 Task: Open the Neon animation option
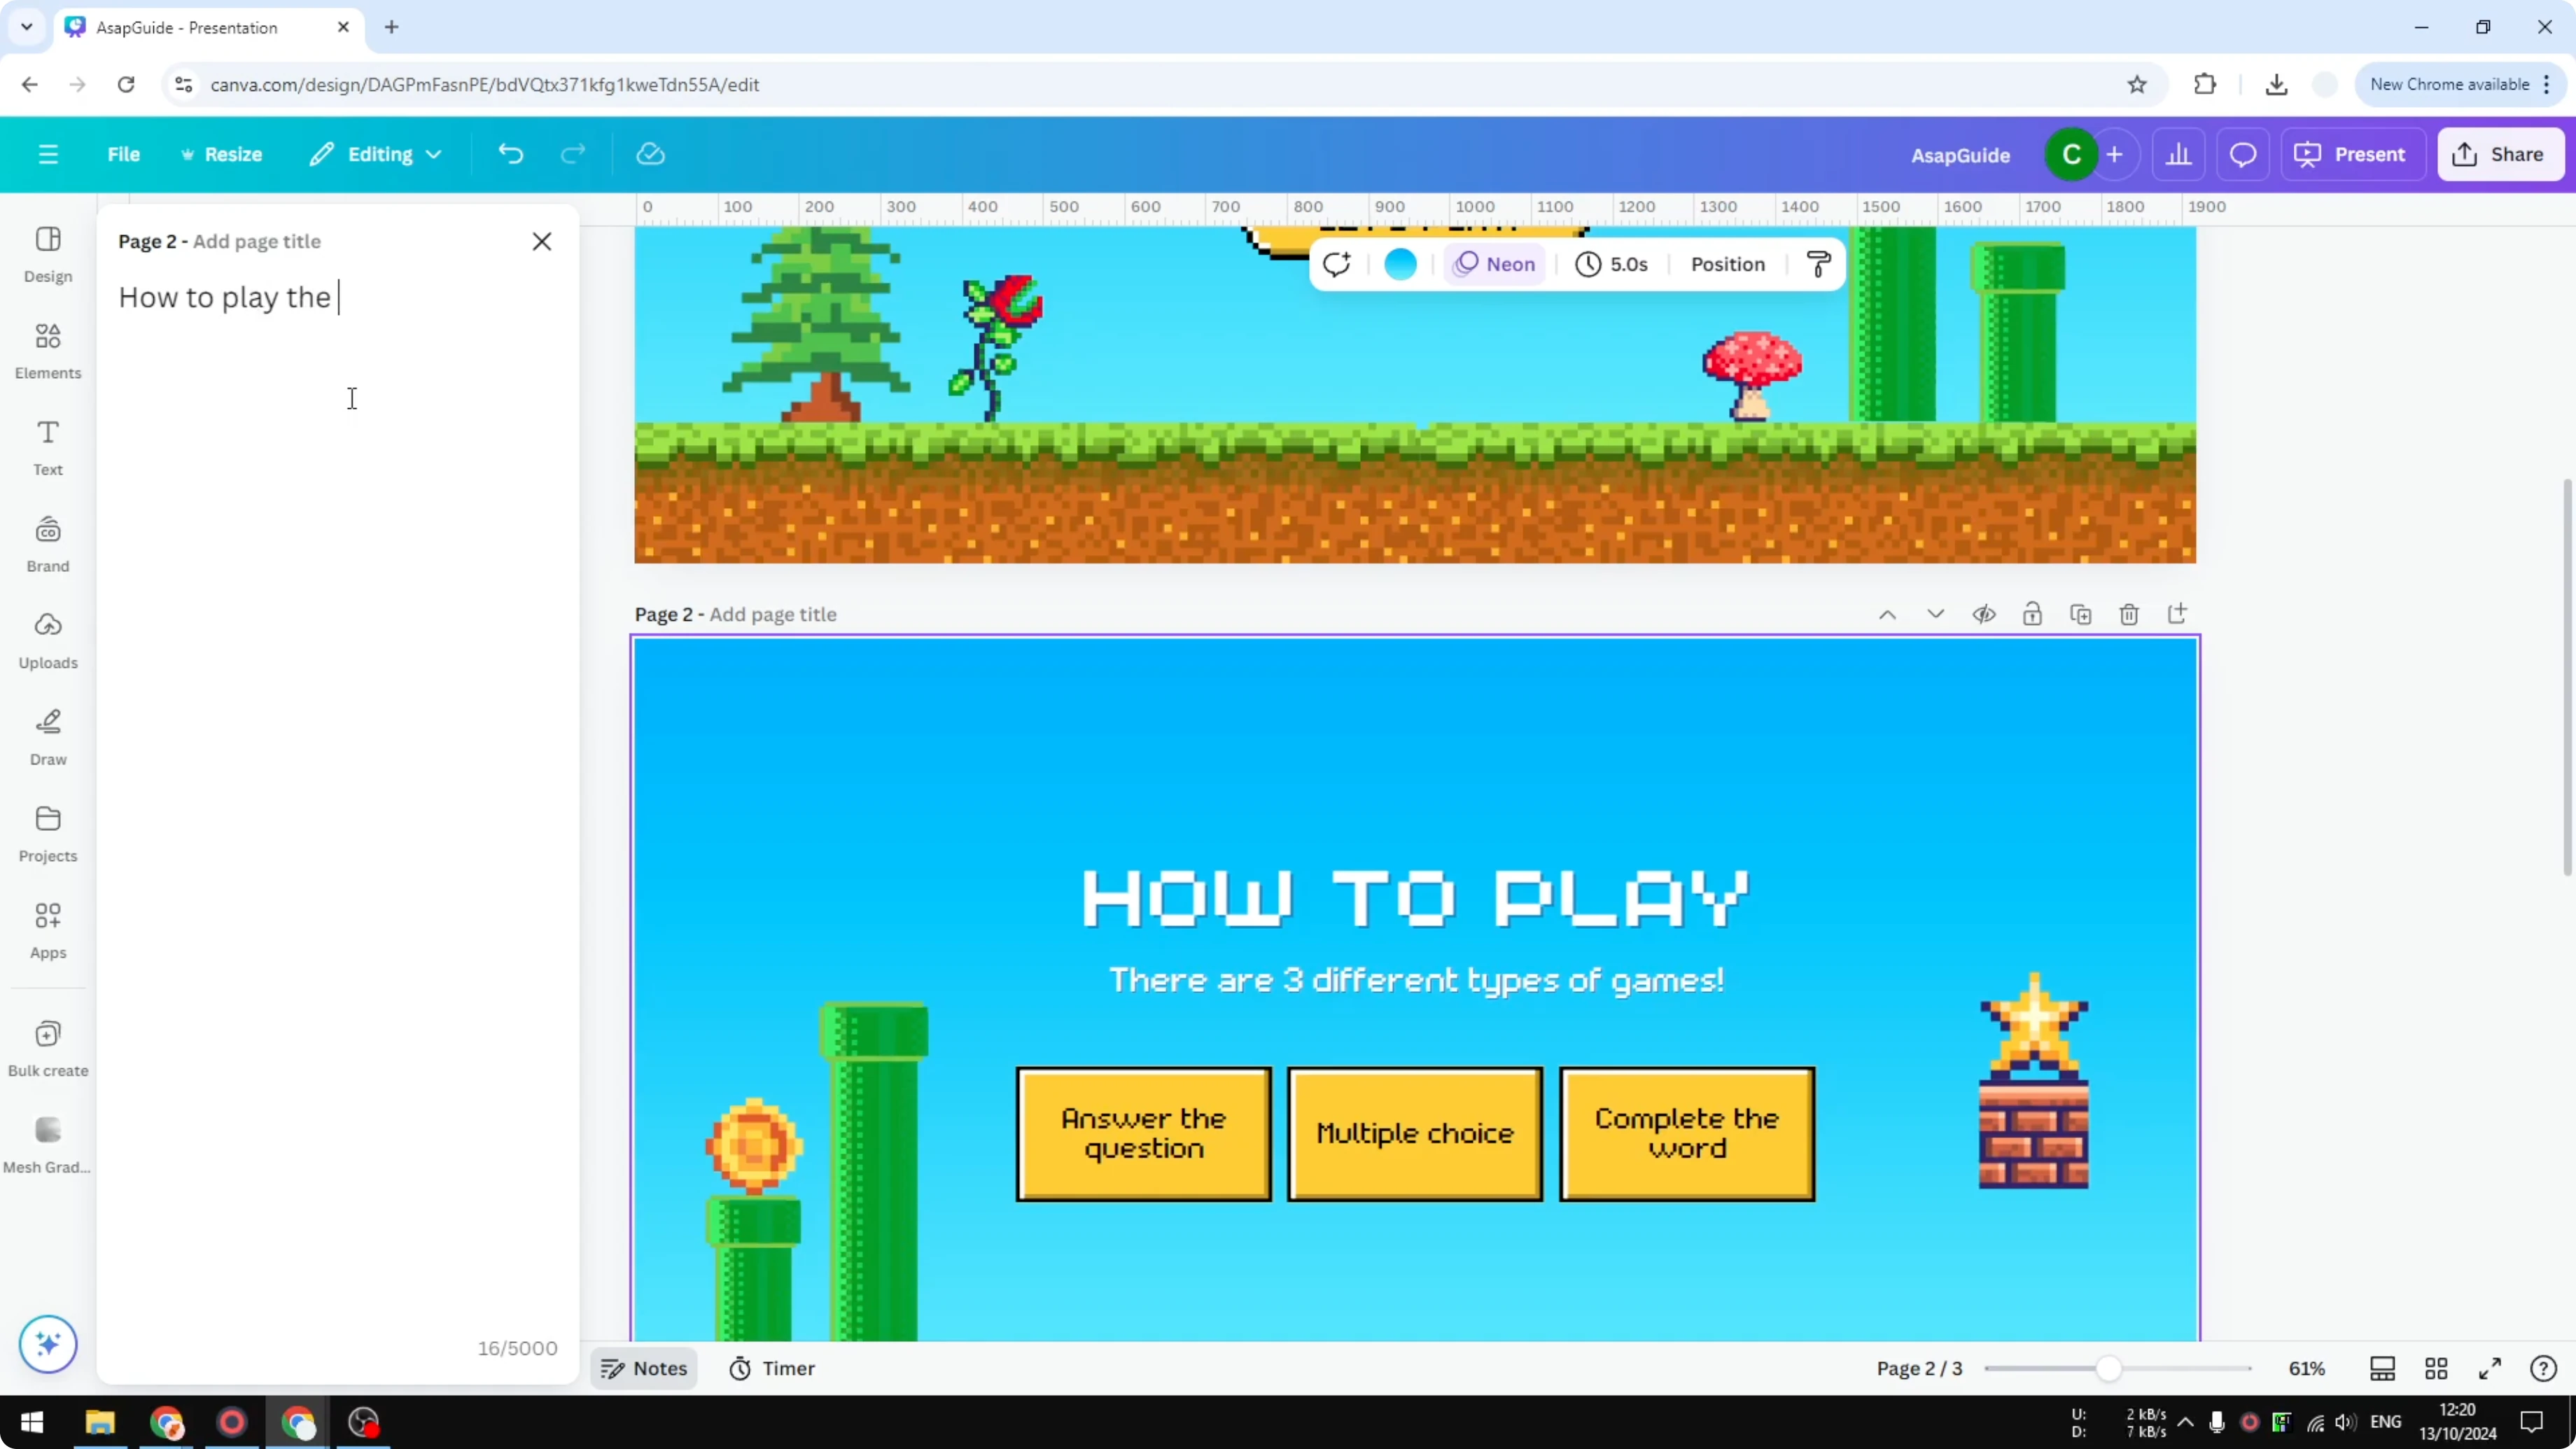coord(1495,264)
